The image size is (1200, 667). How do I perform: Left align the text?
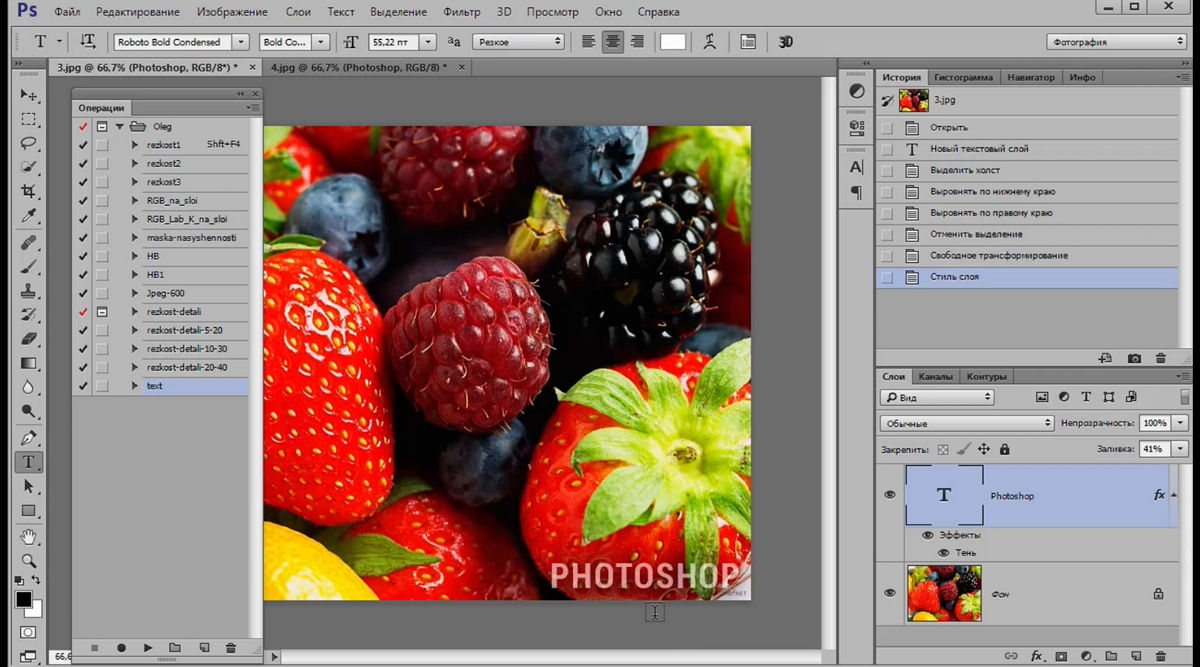(x=588, y=42)
